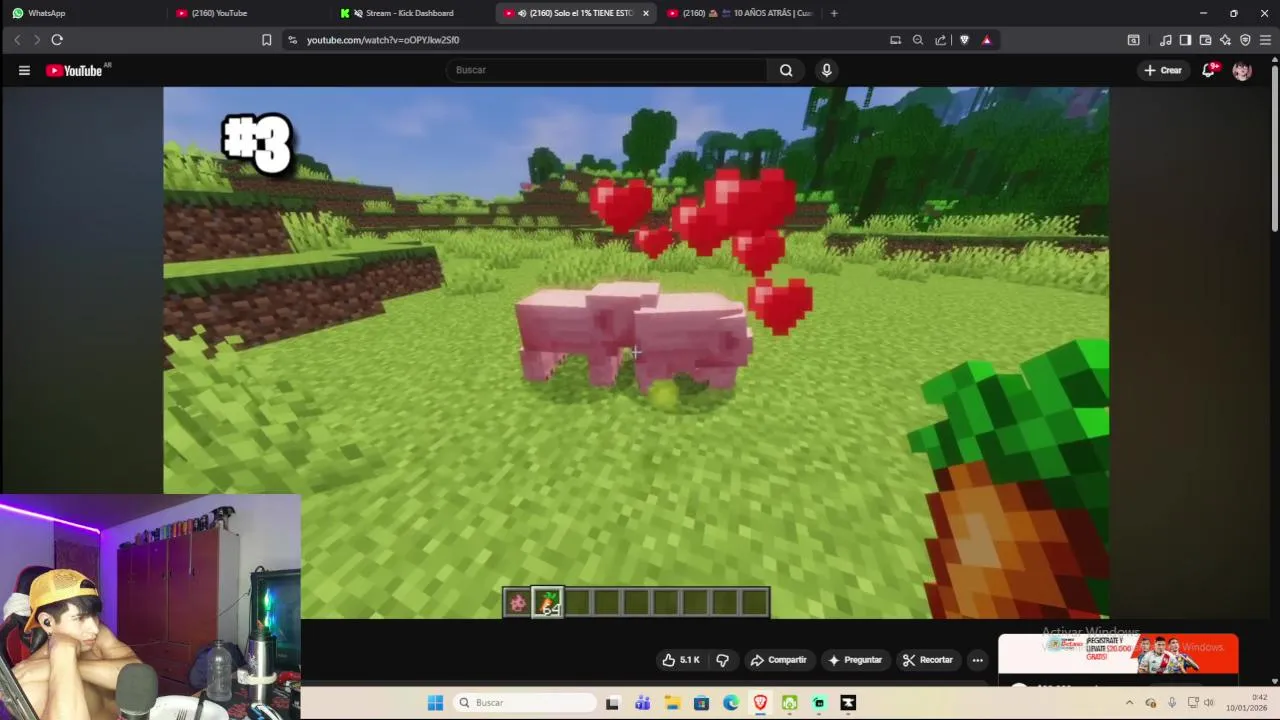The image size is (1280, 720).
Task: Create a clip with Recortar
Action: 928,660
